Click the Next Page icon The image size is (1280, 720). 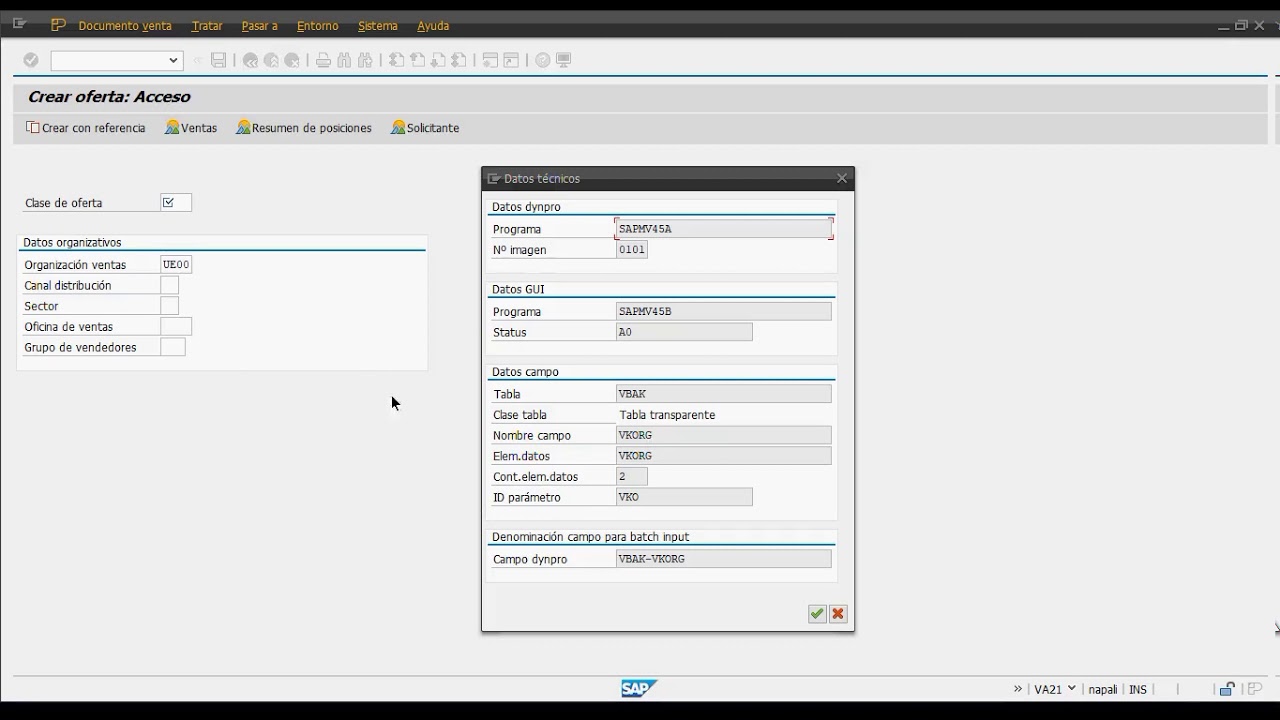(438, 60)
